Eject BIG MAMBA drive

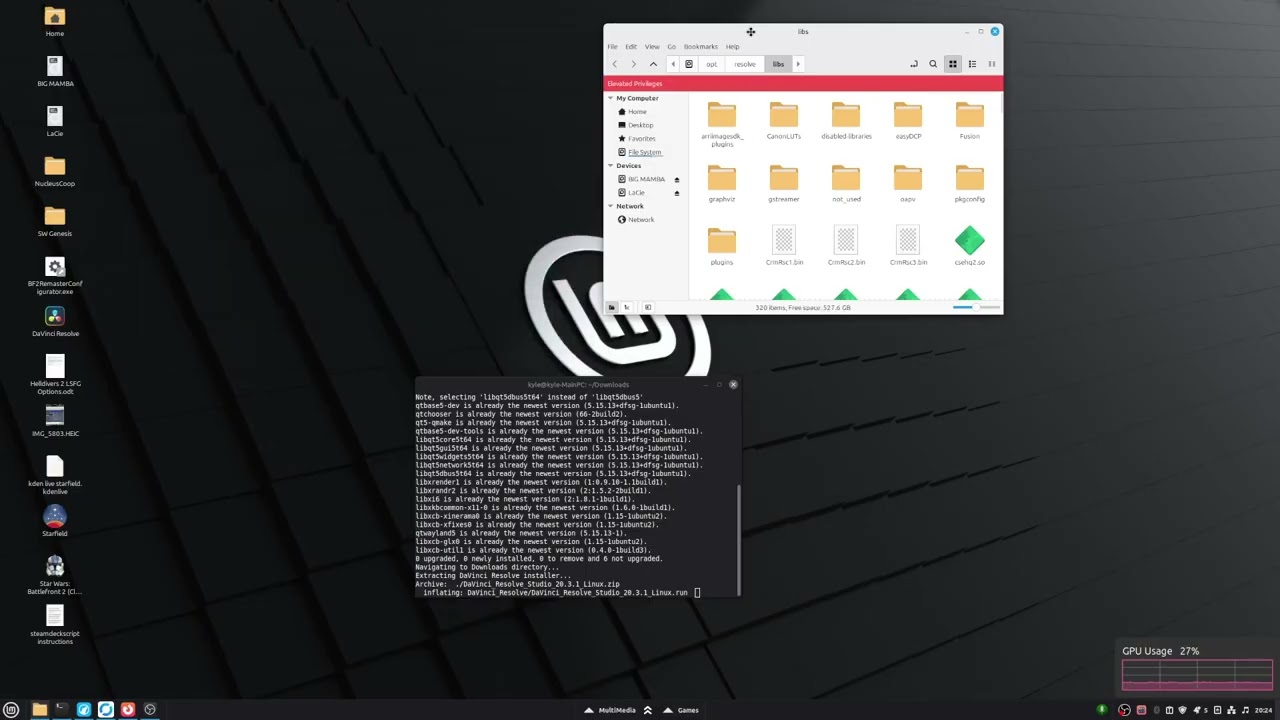coord(676,179)
